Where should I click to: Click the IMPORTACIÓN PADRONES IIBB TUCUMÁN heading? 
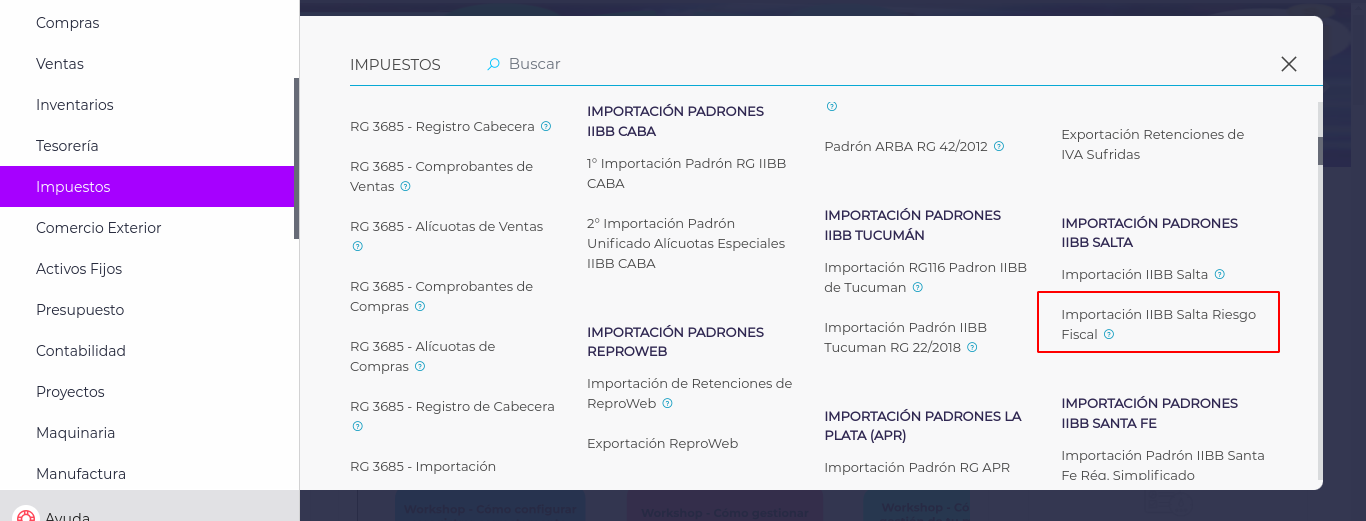click(912, 226)
